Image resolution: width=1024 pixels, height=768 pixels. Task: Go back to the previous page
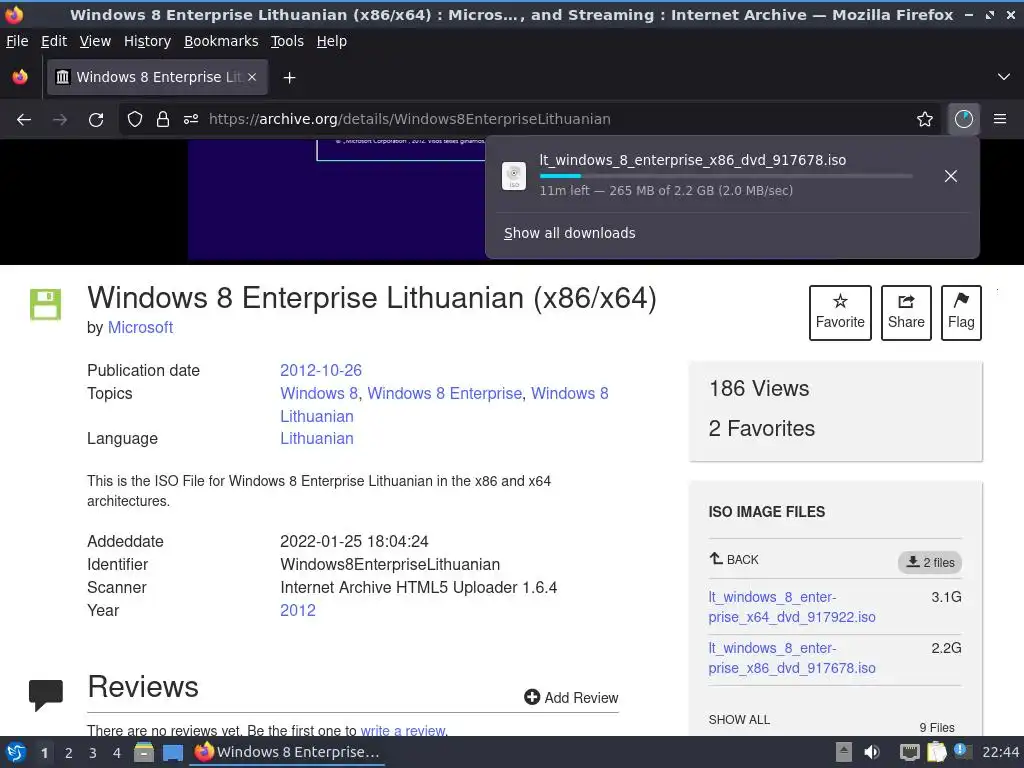click(24, 120)
